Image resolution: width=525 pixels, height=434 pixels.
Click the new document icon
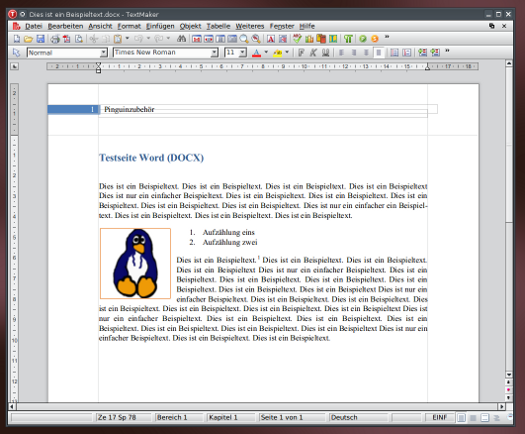[x=16, y=39]
